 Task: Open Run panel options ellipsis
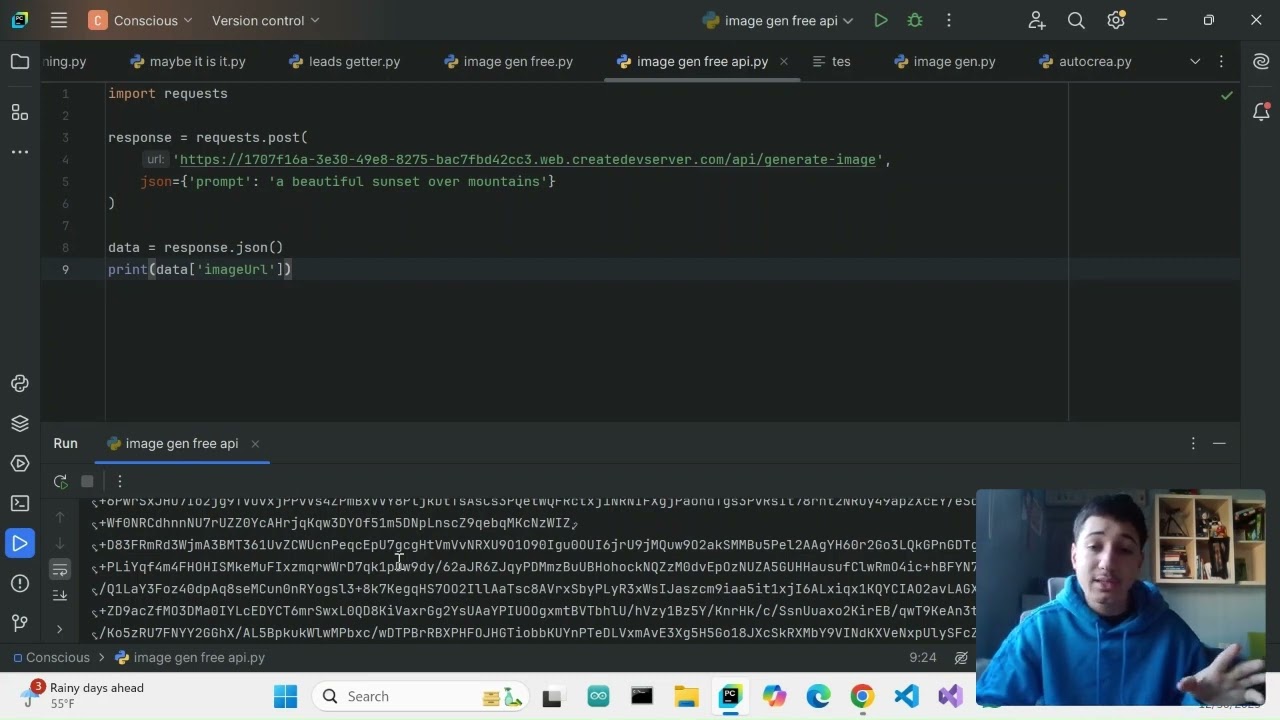click(x=1193, y=443)
